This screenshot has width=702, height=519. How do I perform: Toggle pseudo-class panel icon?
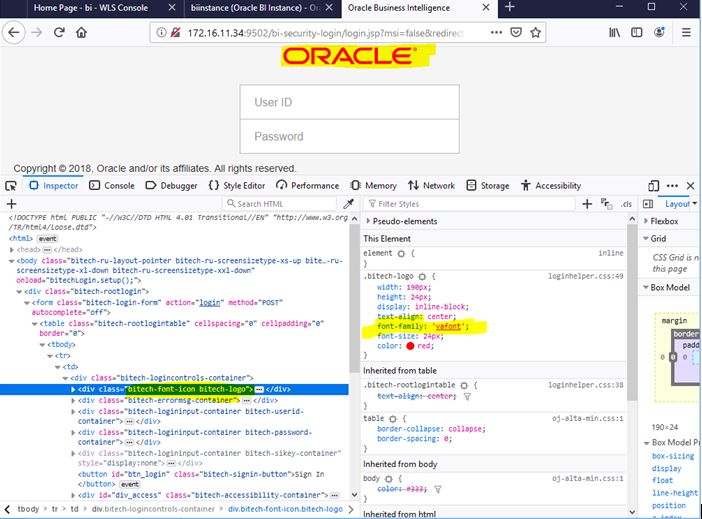pos(607,204)
